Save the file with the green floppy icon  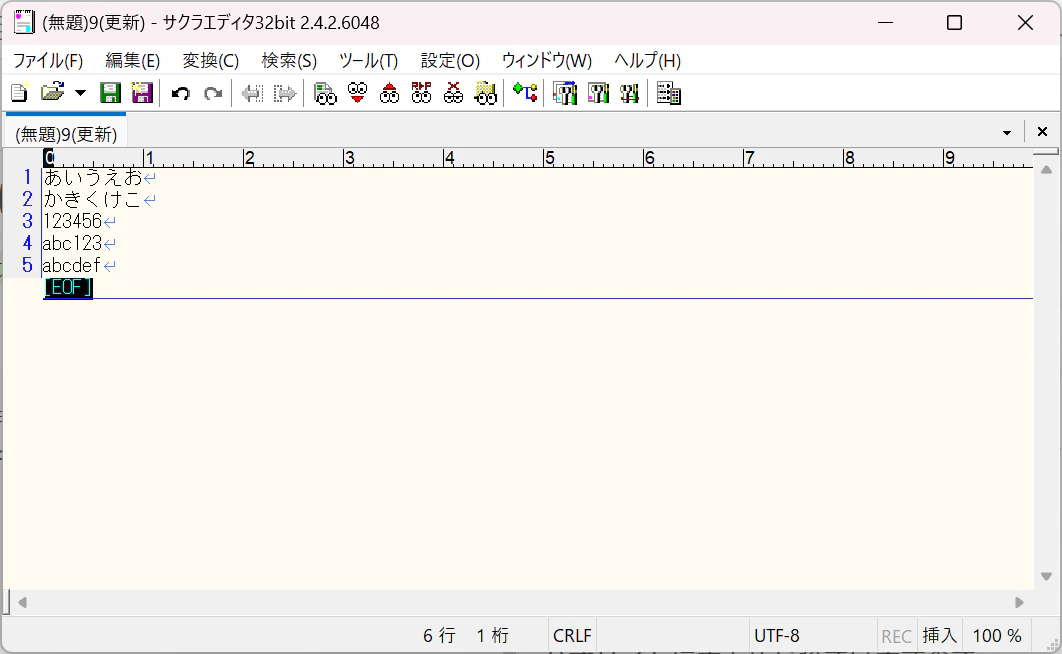[x=110, y=93]
